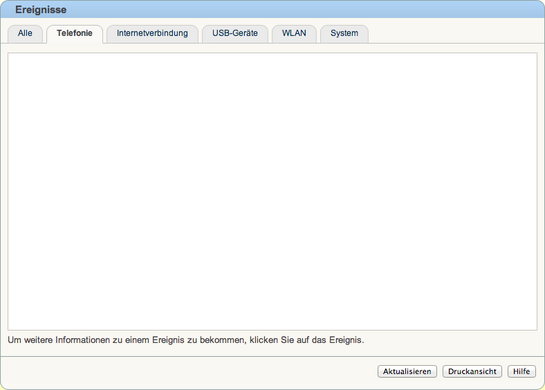Click the Aktualisieren button
This screenshot has height=390, width=545.
[407, 371]
